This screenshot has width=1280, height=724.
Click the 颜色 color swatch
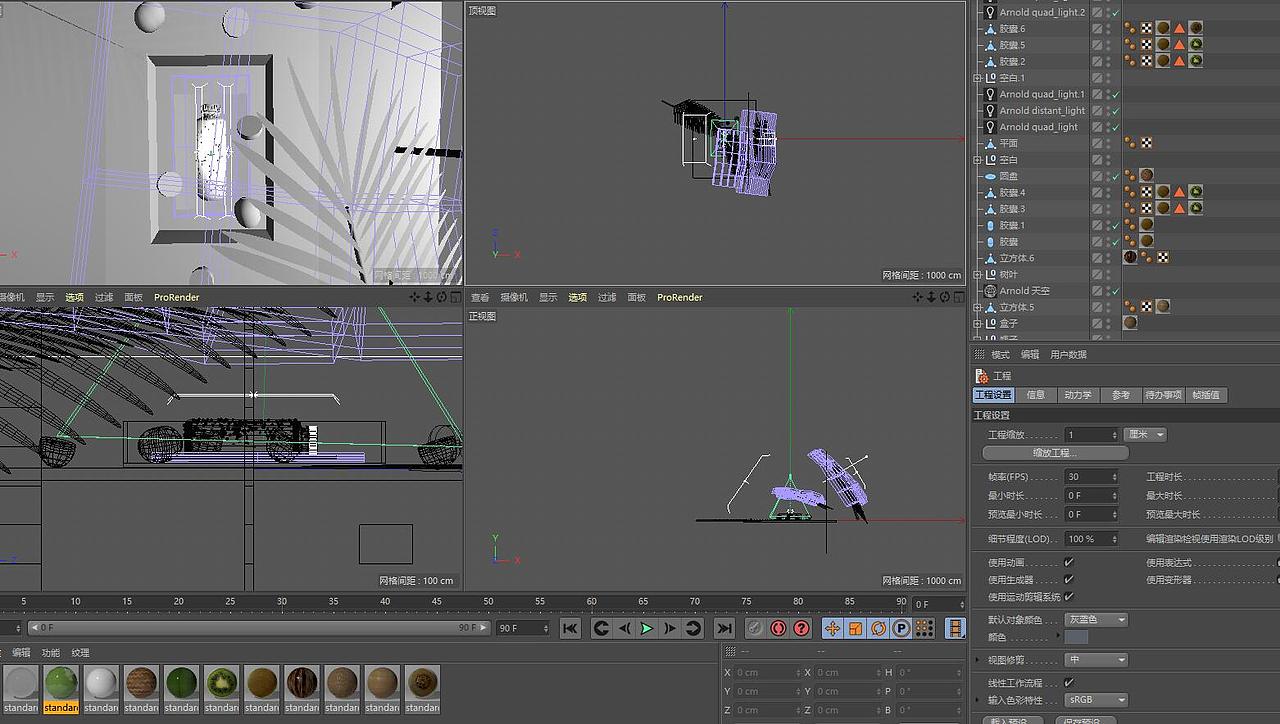coord(1076,636)
